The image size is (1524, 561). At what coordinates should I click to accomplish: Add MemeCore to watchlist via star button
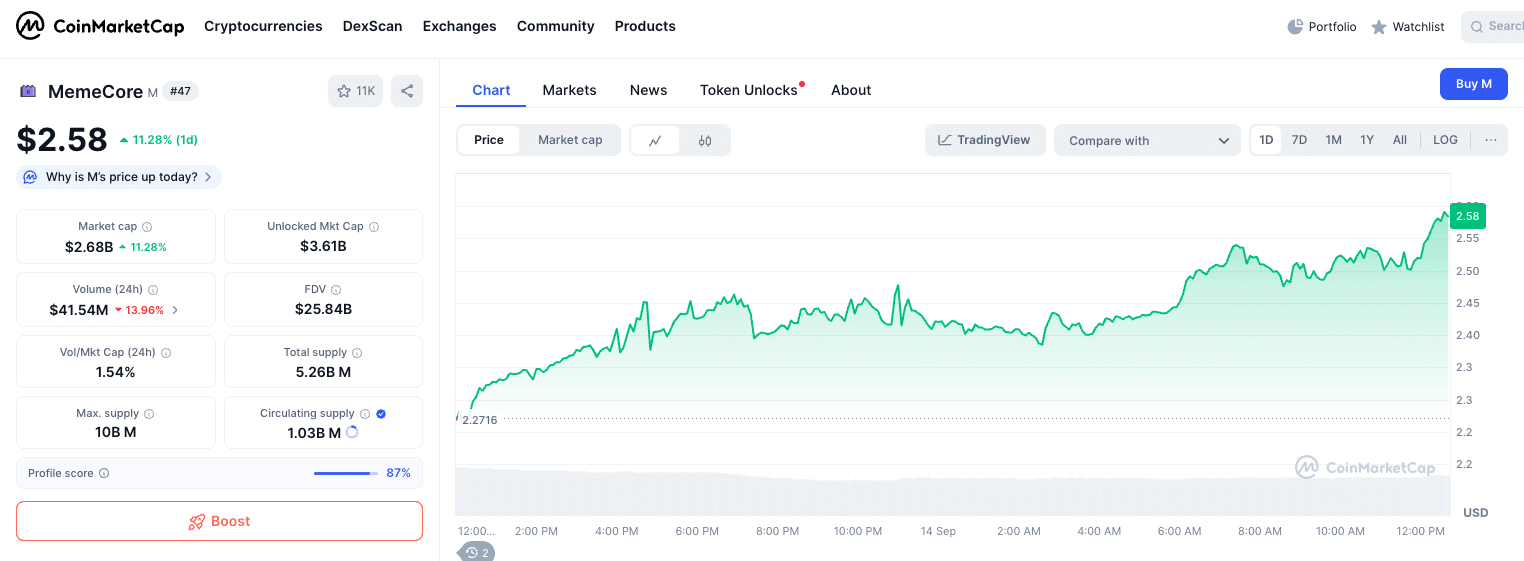[355, 91]
